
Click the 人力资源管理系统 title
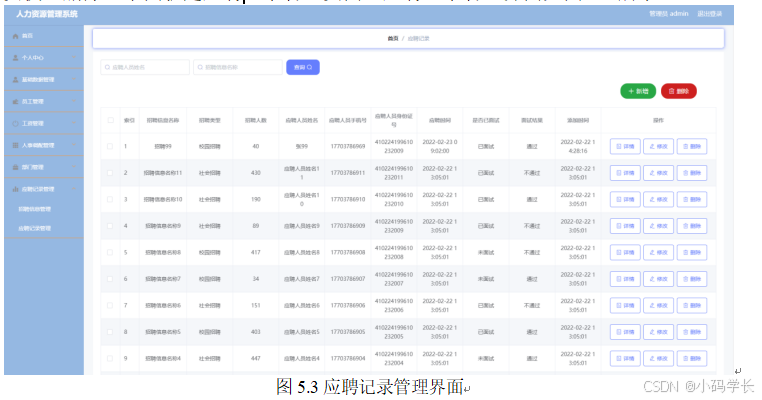coord(47,14)
